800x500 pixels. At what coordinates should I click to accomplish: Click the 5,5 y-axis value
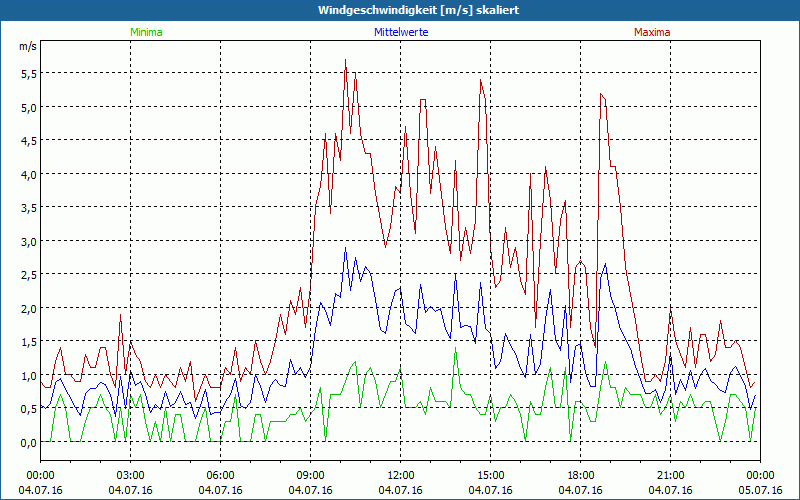click(x=29, y=73)
